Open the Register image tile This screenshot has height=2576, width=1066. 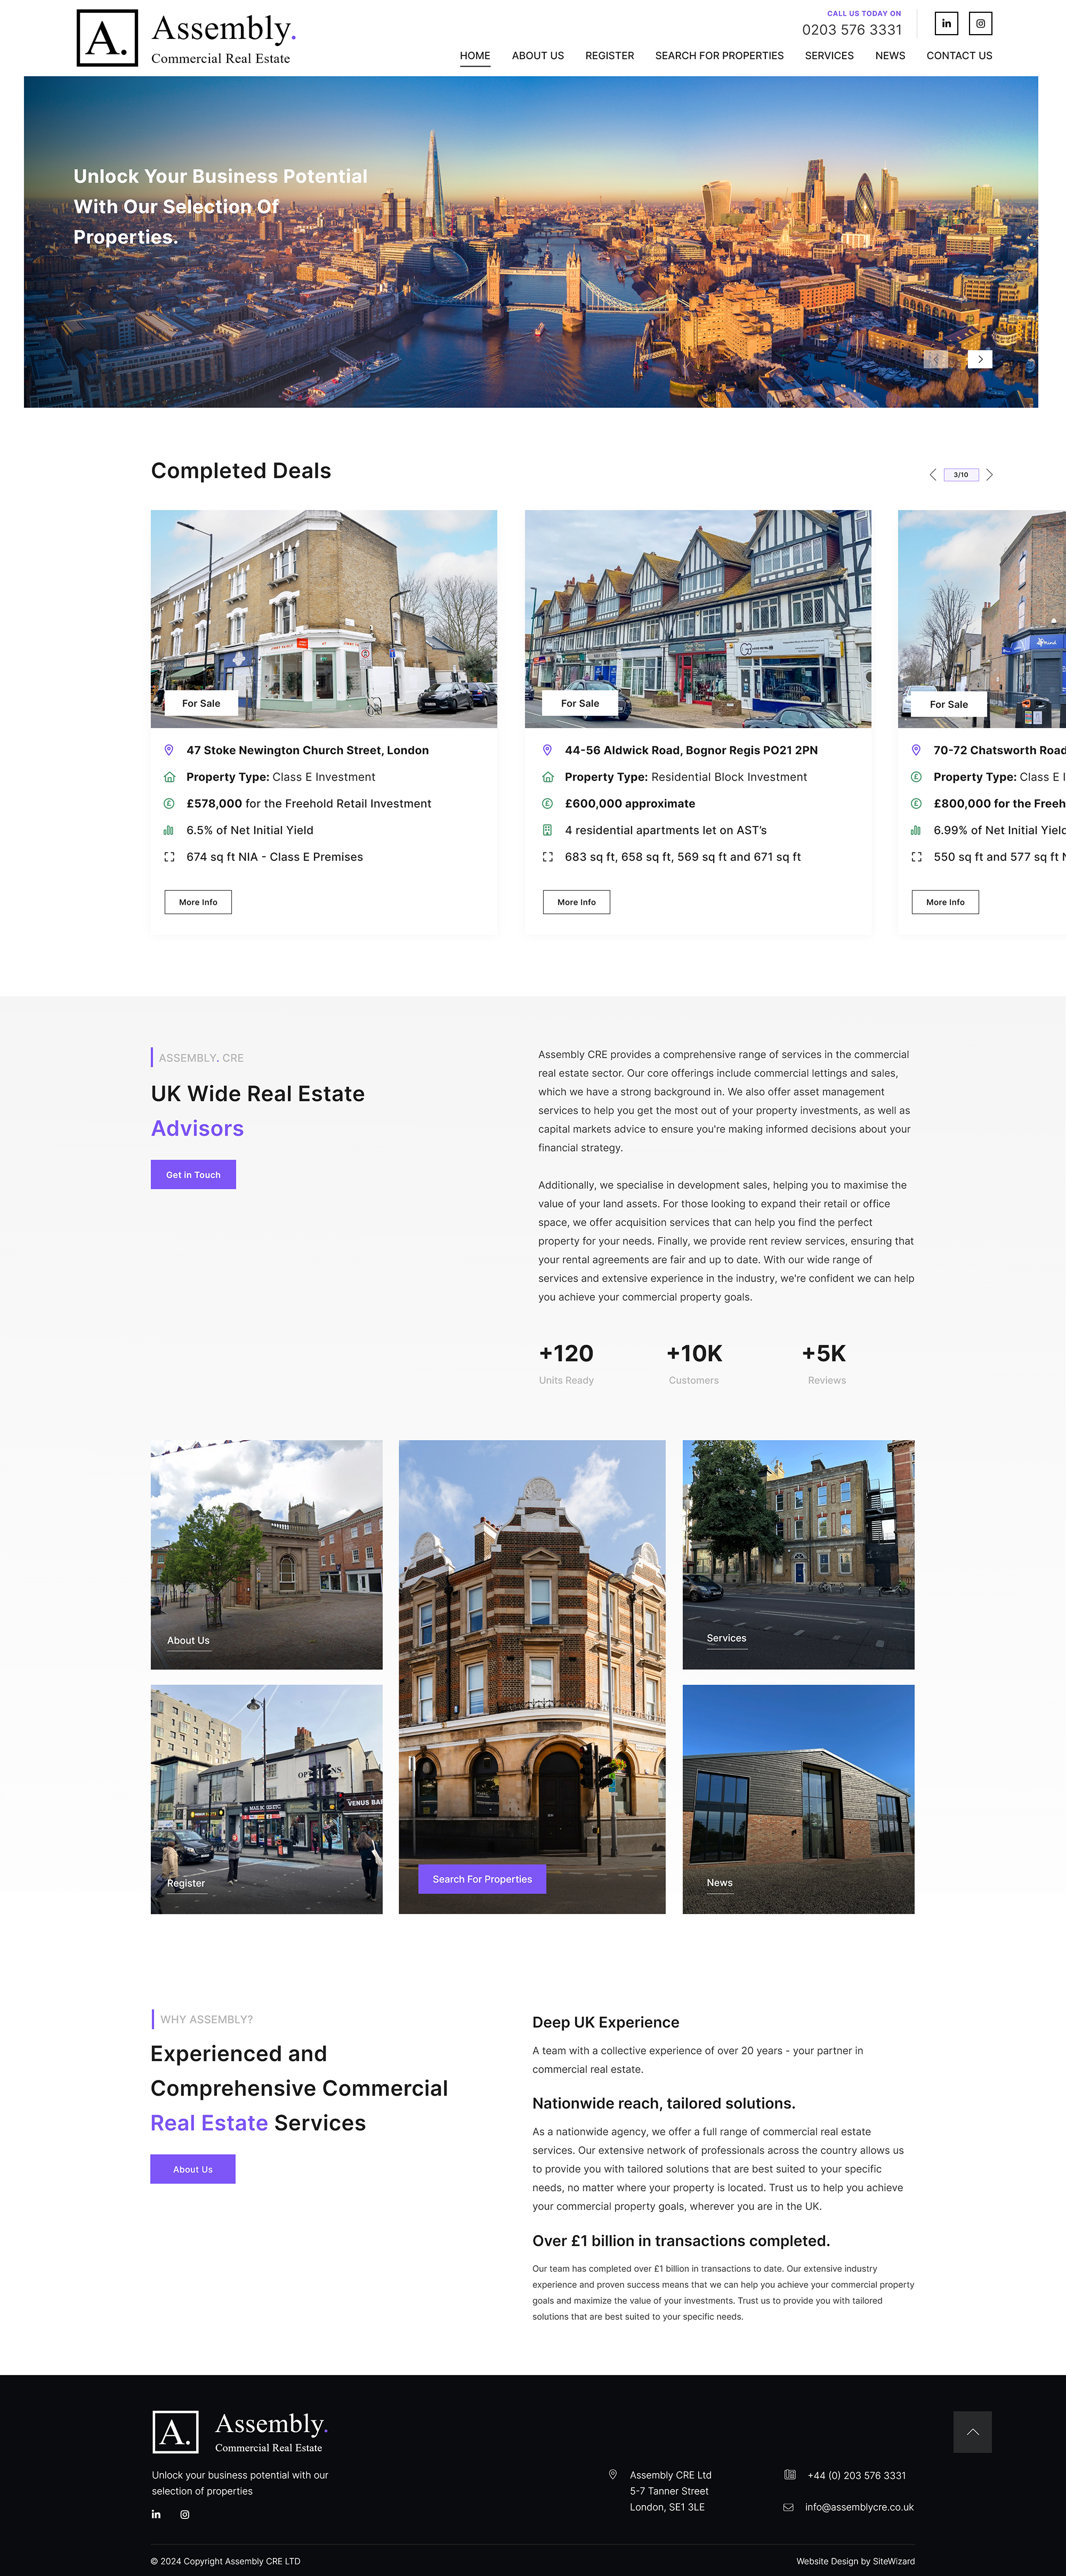point(266,1799)
